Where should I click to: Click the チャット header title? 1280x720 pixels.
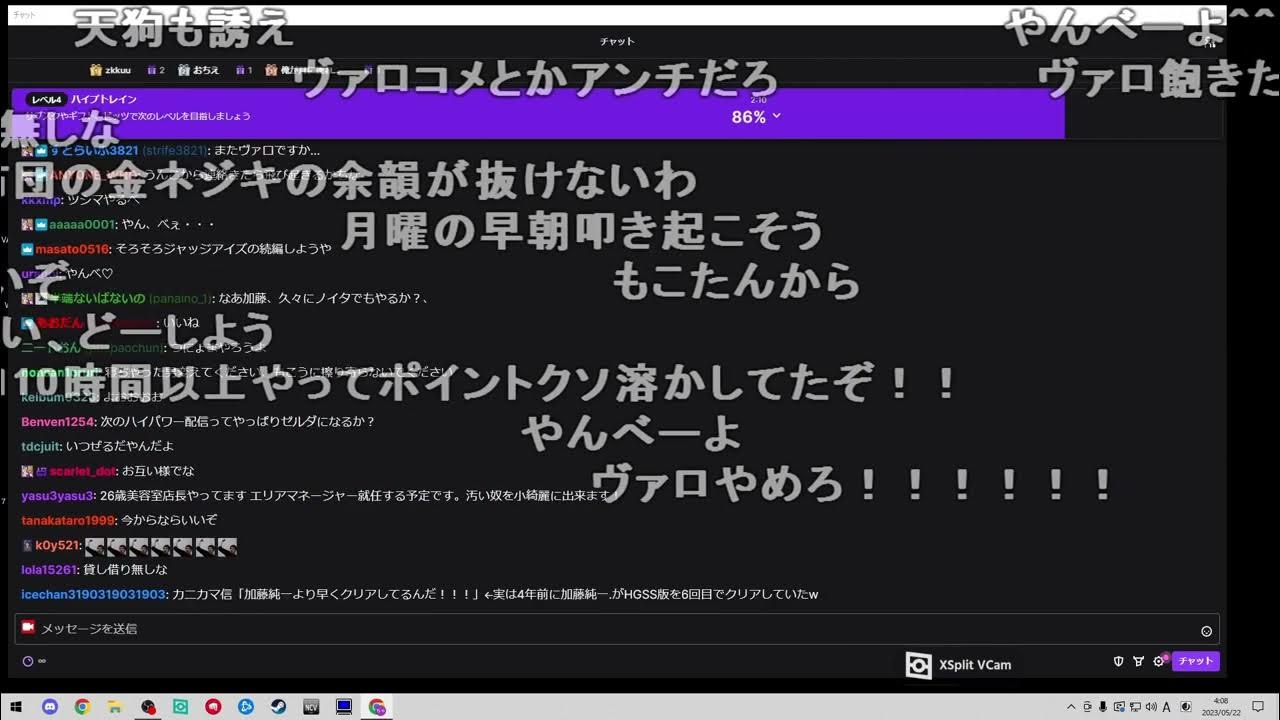pyautogui.click(x=617, y=41)
